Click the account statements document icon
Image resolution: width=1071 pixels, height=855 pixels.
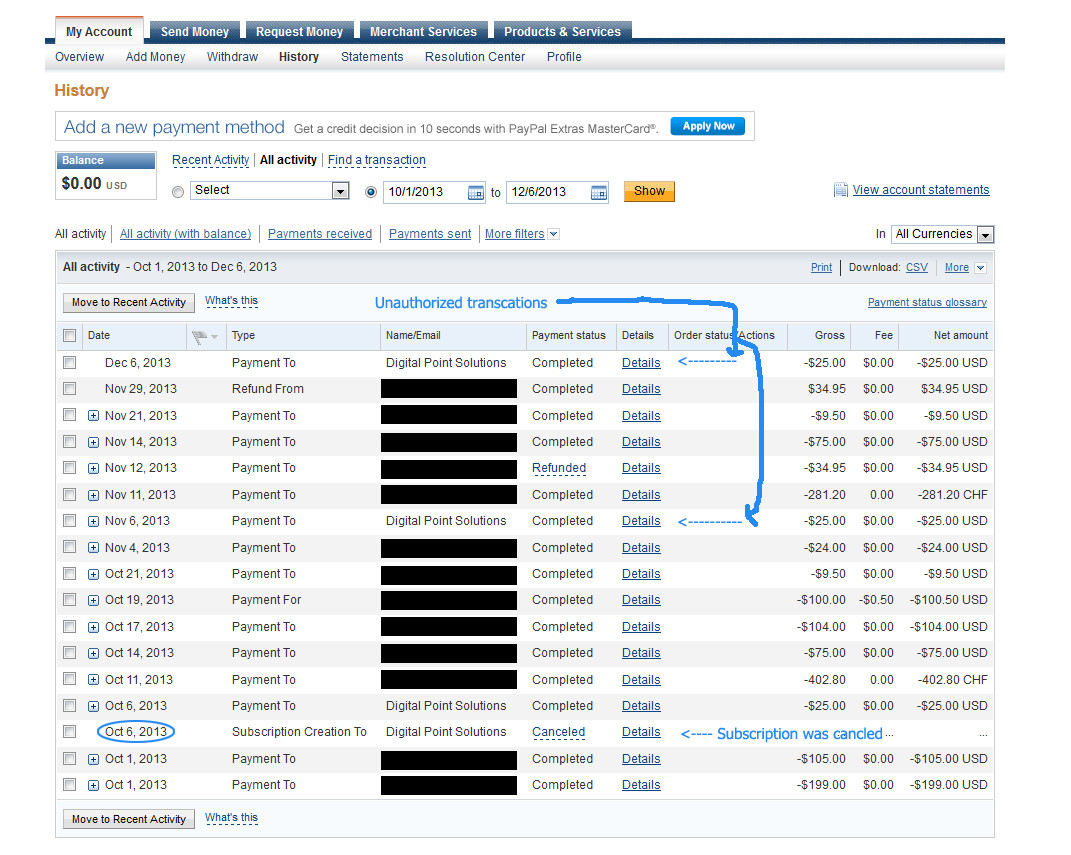[841, 190]
